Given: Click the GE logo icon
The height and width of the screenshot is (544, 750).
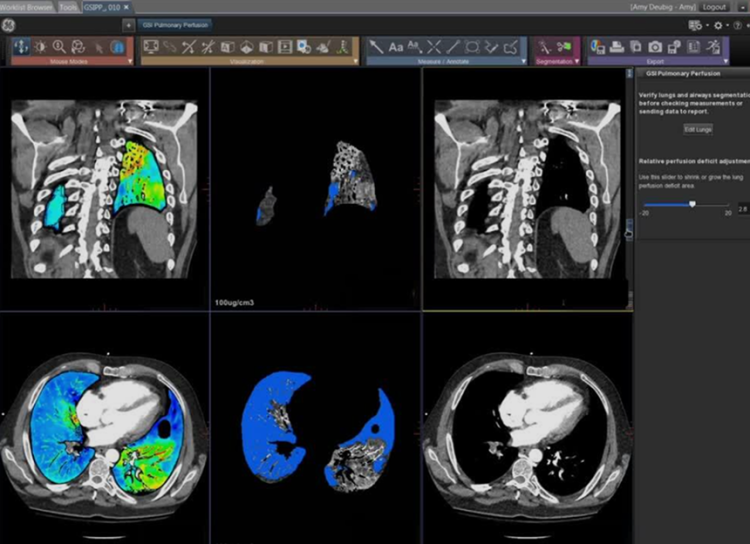Looking at the screenshot, I should point(8,25).
